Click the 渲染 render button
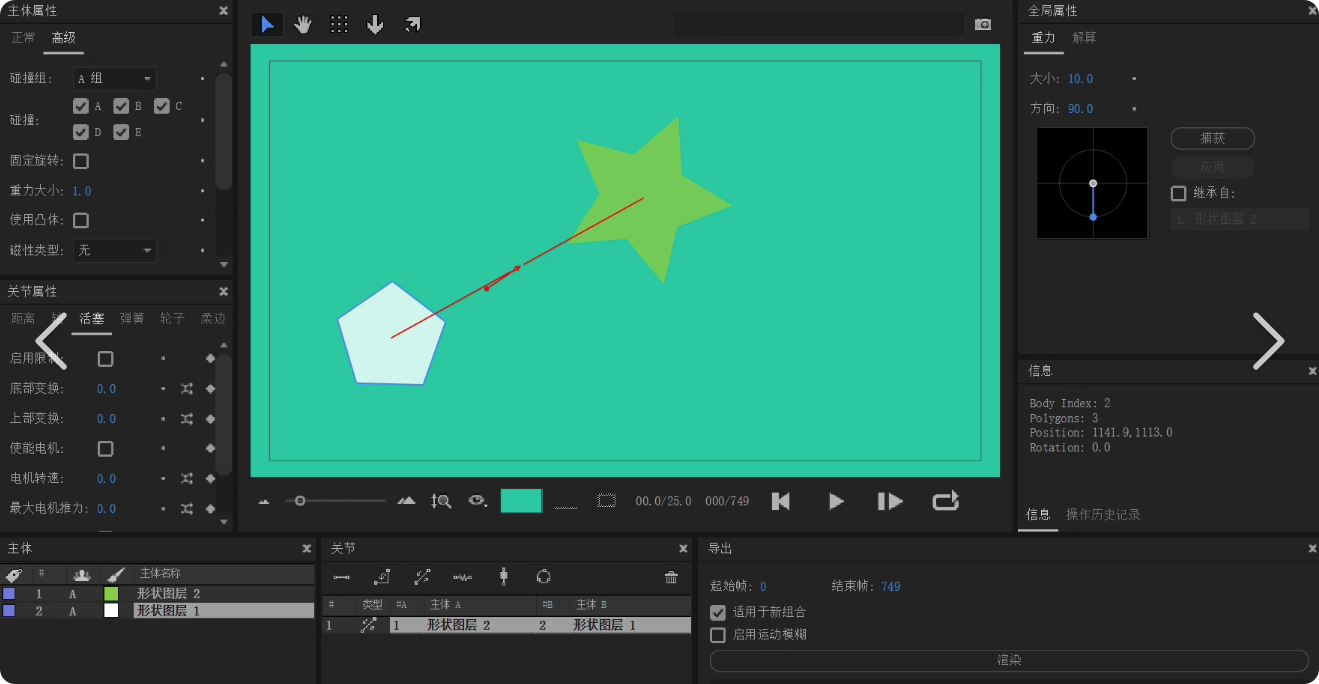Screen dimensions: 1319x684 [x=1009, y=661]
